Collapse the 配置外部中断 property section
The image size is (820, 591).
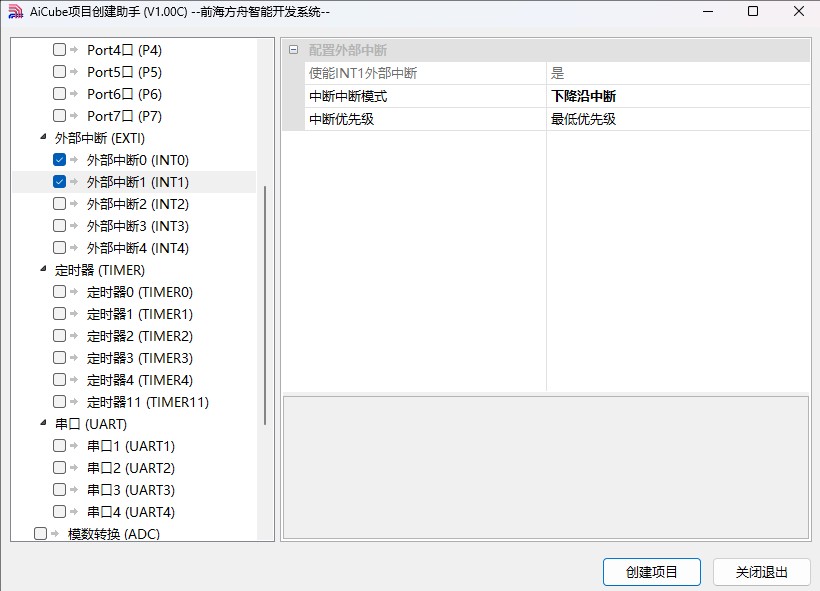tap(293, 50)
